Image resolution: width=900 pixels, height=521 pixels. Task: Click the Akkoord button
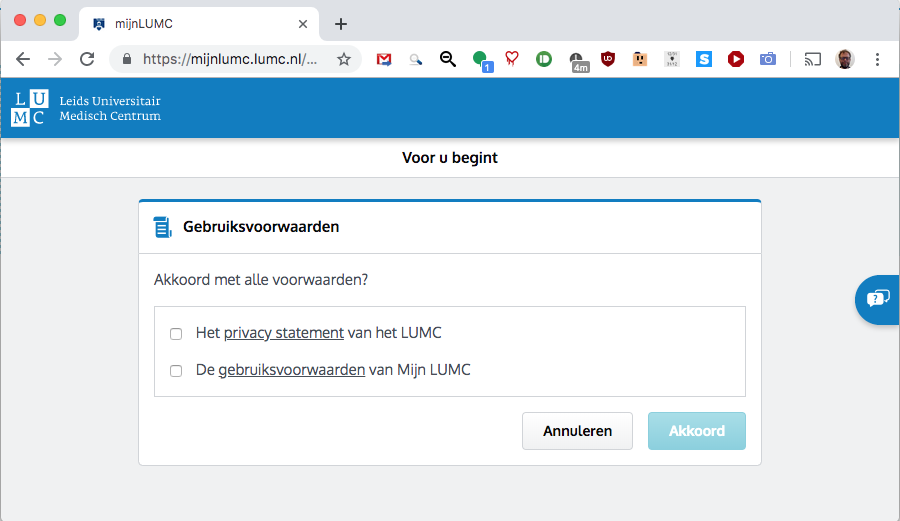(x=696, y=431)
